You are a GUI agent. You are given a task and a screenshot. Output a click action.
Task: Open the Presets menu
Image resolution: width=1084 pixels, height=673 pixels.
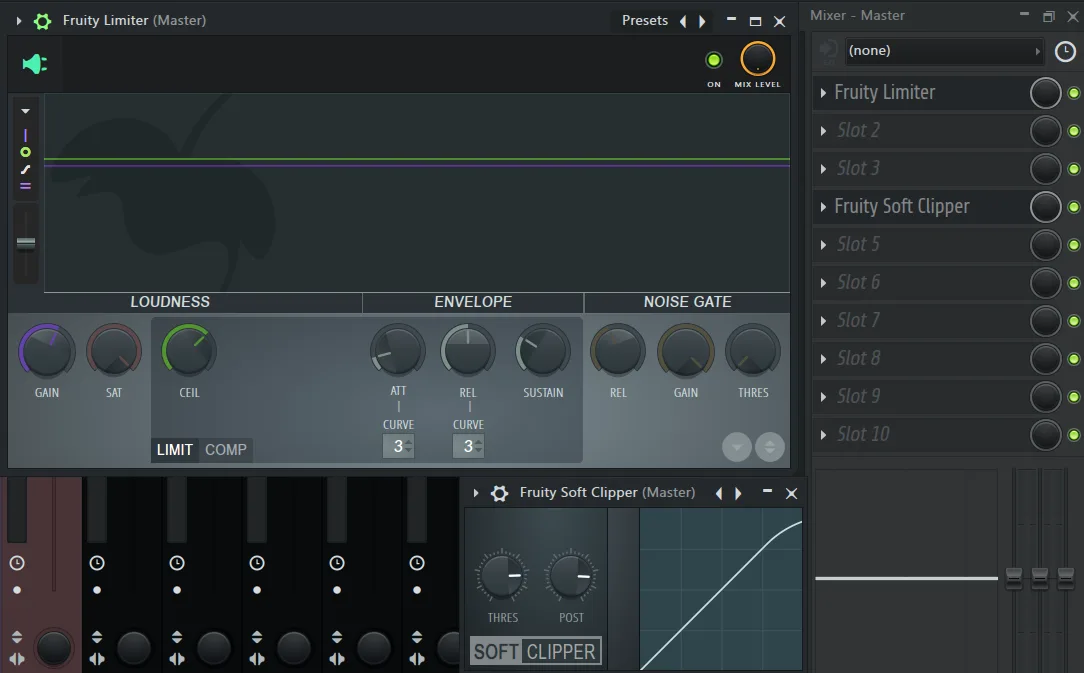[x=644, y=21]
